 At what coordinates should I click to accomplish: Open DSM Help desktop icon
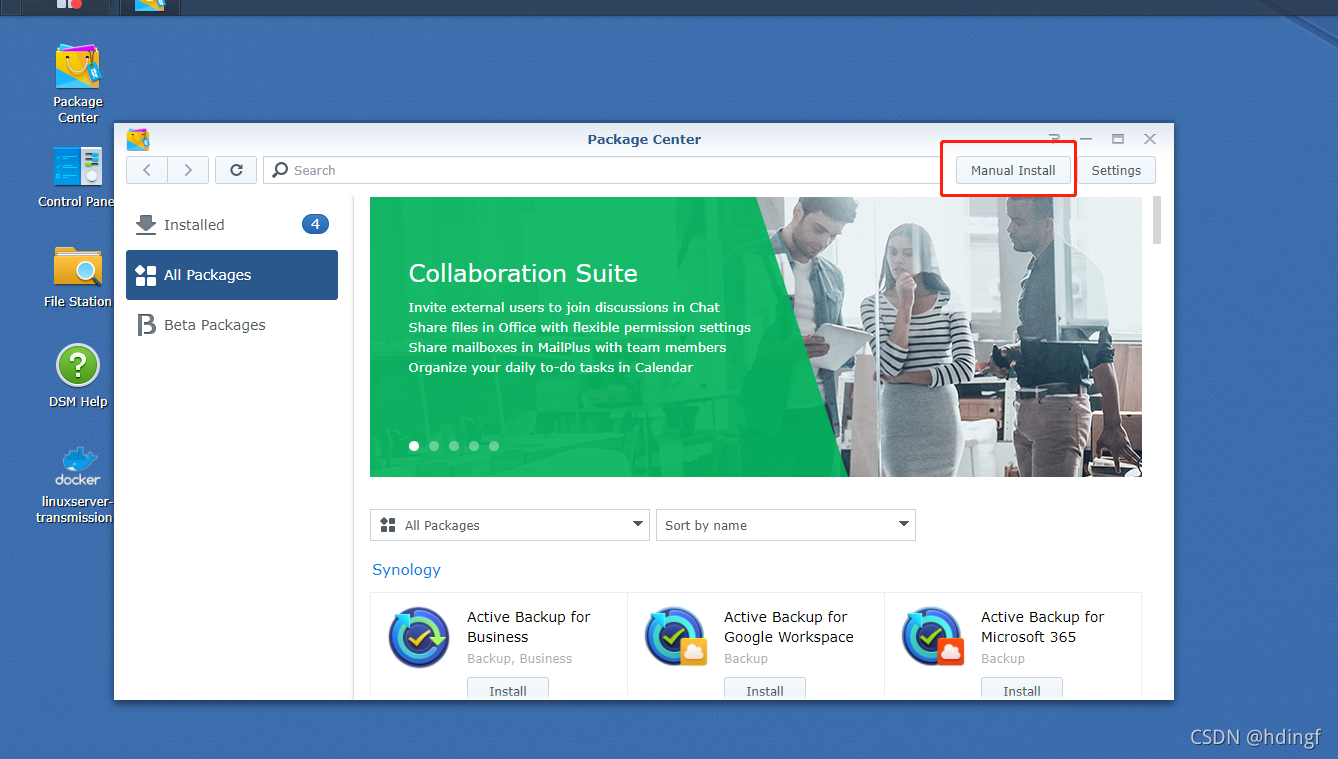(x=78, y=377)
